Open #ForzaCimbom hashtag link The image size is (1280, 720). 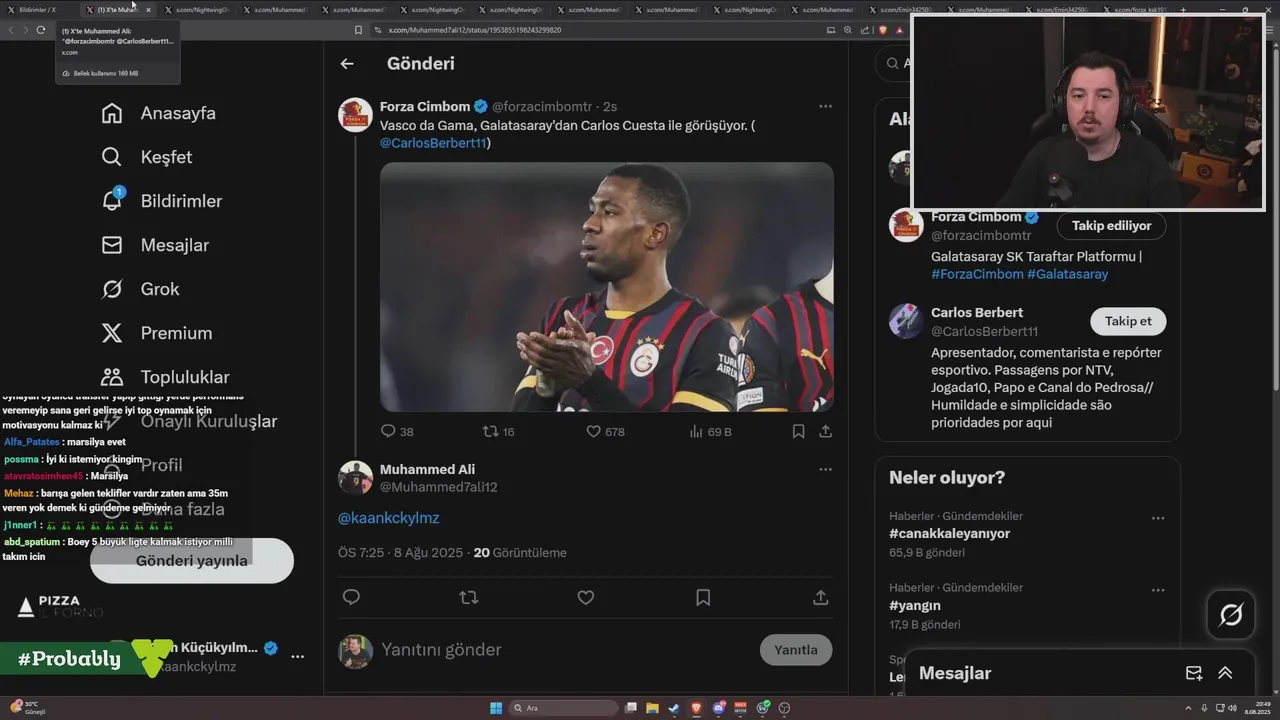(977, 274)
